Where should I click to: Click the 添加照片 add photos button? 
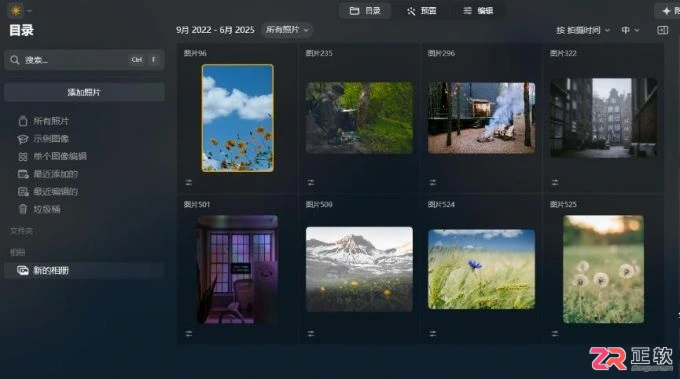(x=84, y=92)
